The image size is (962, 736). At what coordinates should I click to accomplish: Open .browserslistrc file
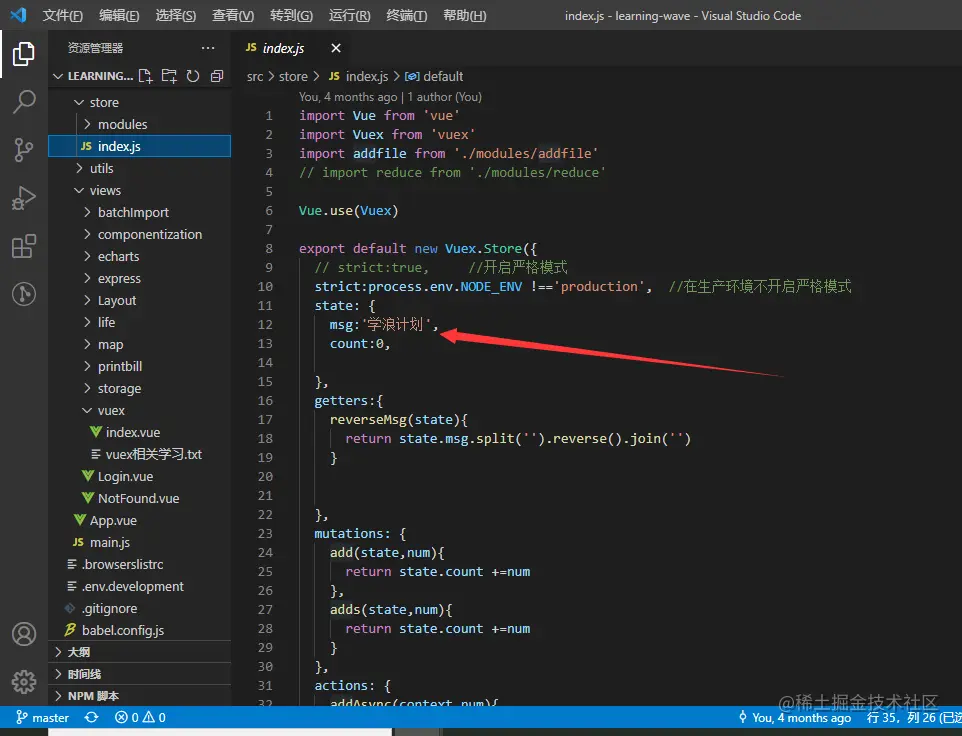click(x=139, y=565)
